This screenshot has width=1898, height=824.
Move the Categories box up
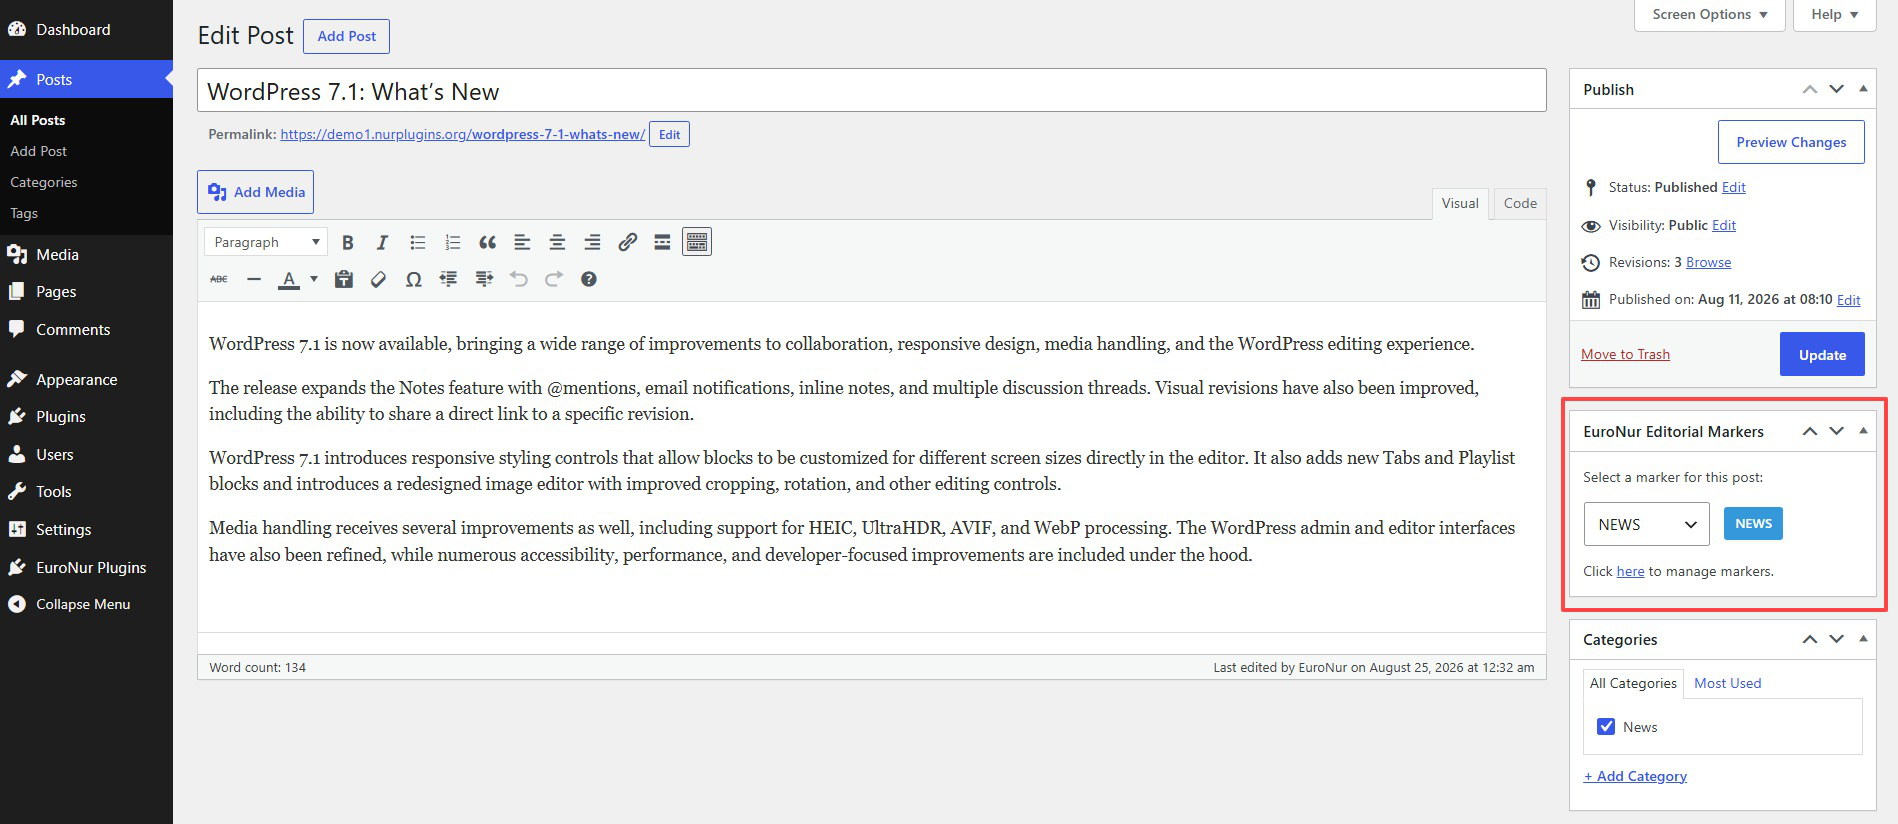(1809, 639)
